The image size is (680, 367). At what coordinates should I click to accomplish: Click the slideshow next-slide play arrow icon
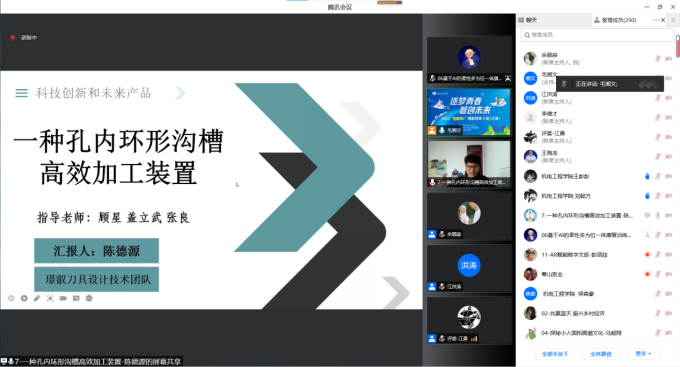click(24, 298)
